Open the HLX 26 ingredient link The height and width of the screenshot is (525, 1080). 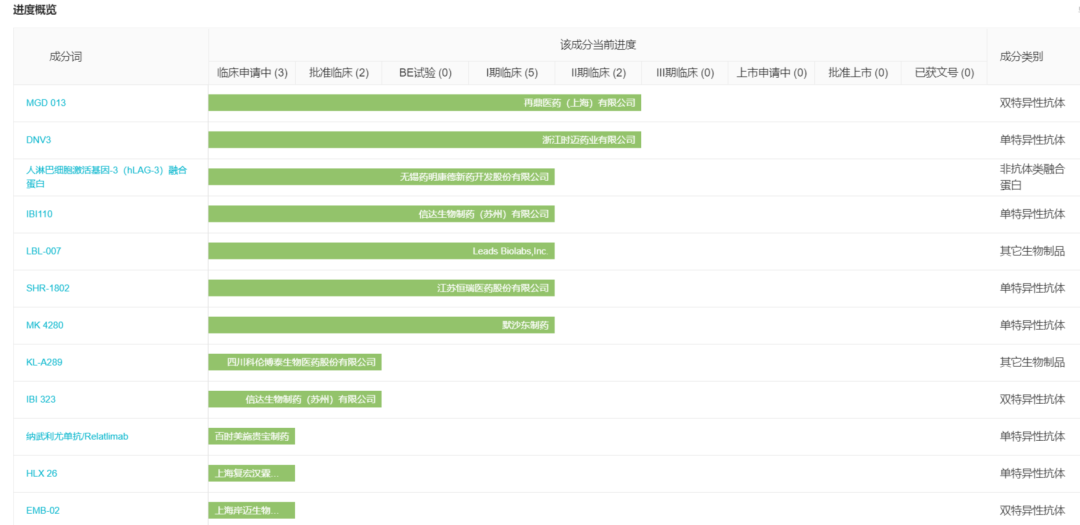[41, 474]
